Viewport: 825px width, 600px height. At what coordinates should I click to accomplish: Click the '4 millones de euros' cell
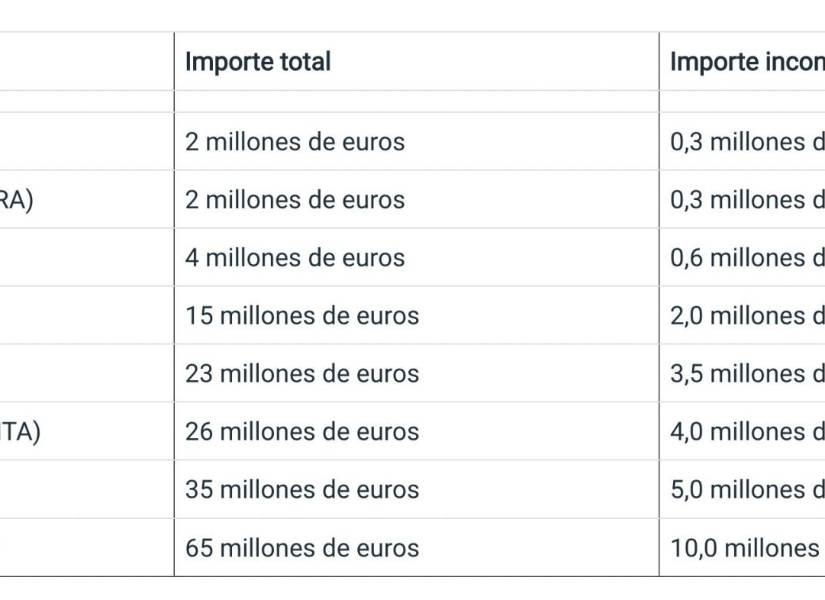click(x=295, y=258)
